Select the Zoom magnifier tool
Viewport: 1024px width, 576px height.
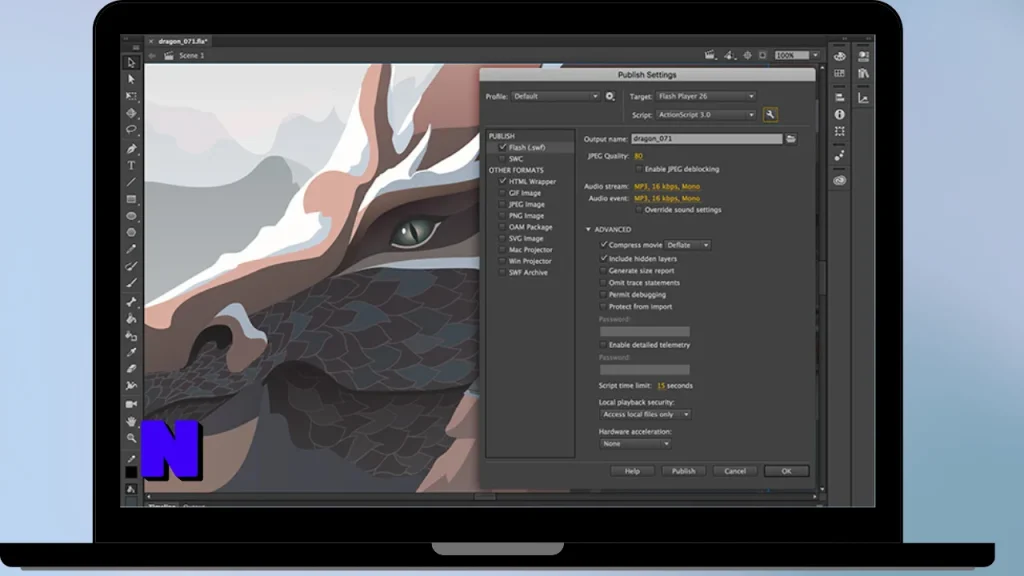[131, 438]
